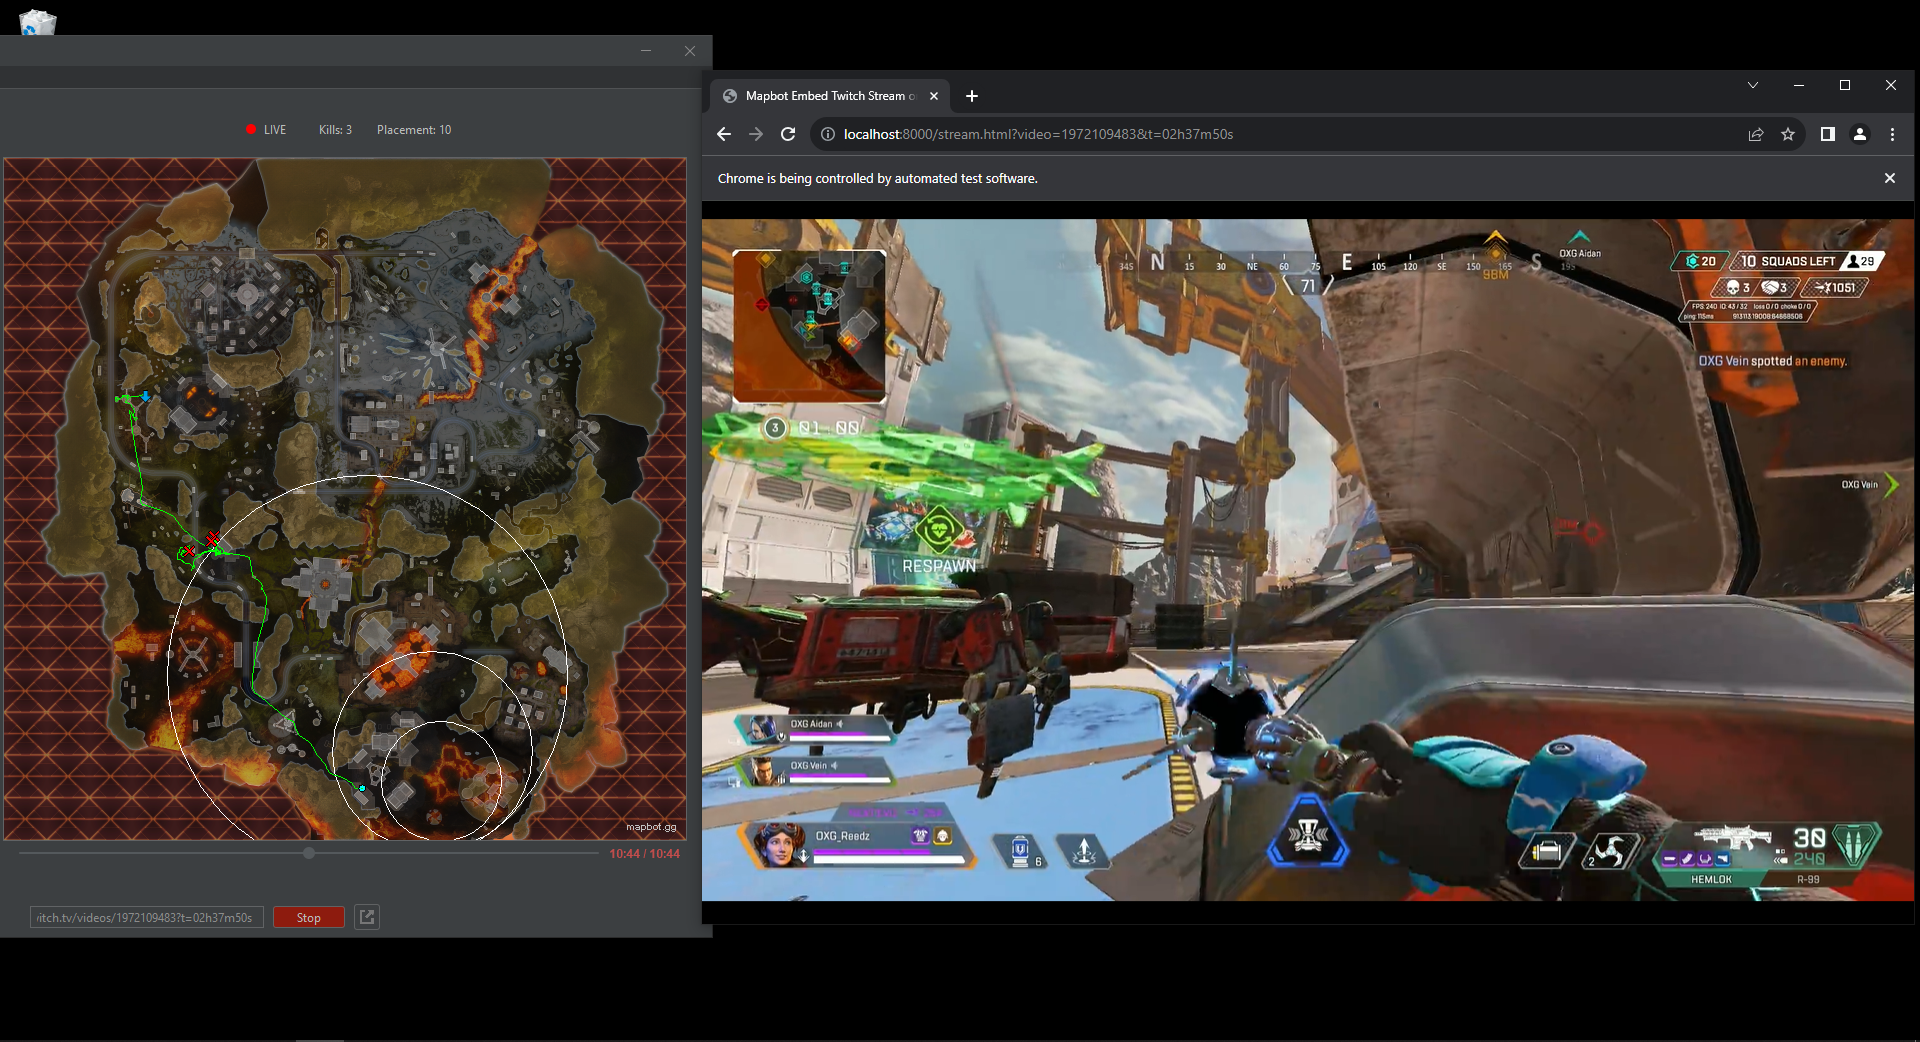The image size is (1920, 1042).
Task: Click the Twitch video URL input field
Action: point(146,917)
